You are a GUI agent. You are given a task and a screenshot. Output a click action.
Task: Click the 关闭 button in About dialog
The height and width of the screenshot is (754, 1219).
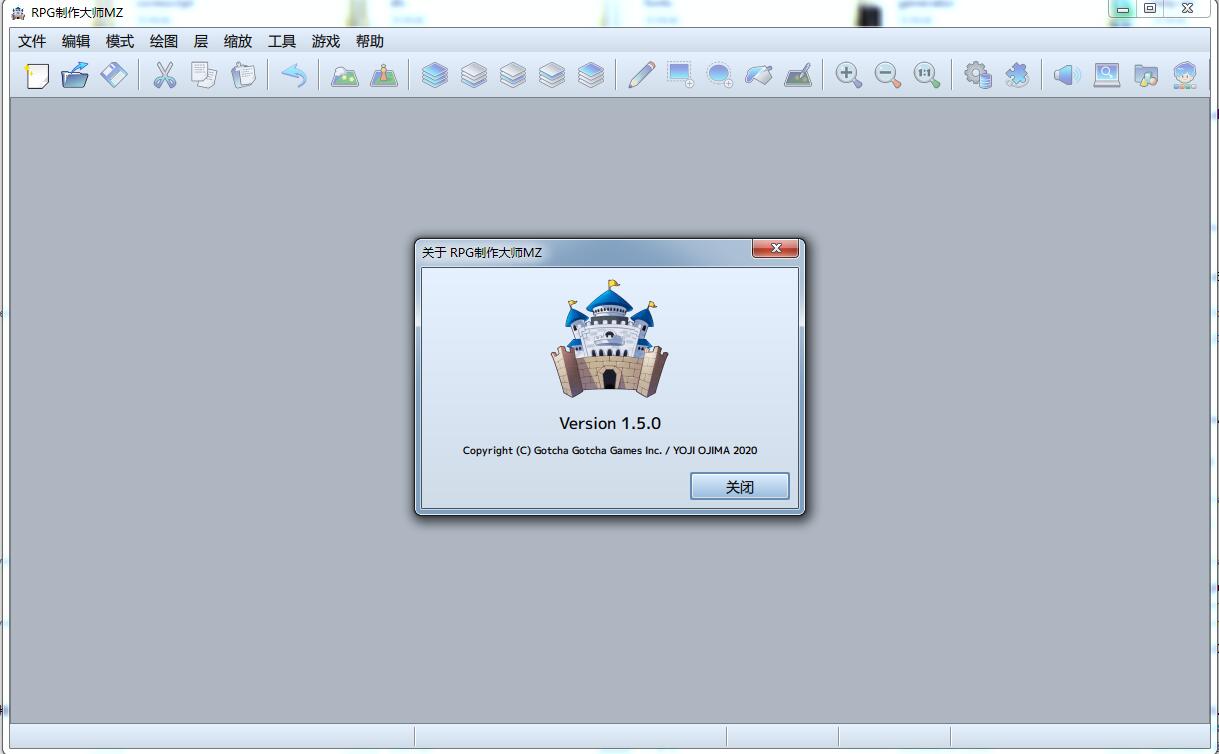click(740, 487)
